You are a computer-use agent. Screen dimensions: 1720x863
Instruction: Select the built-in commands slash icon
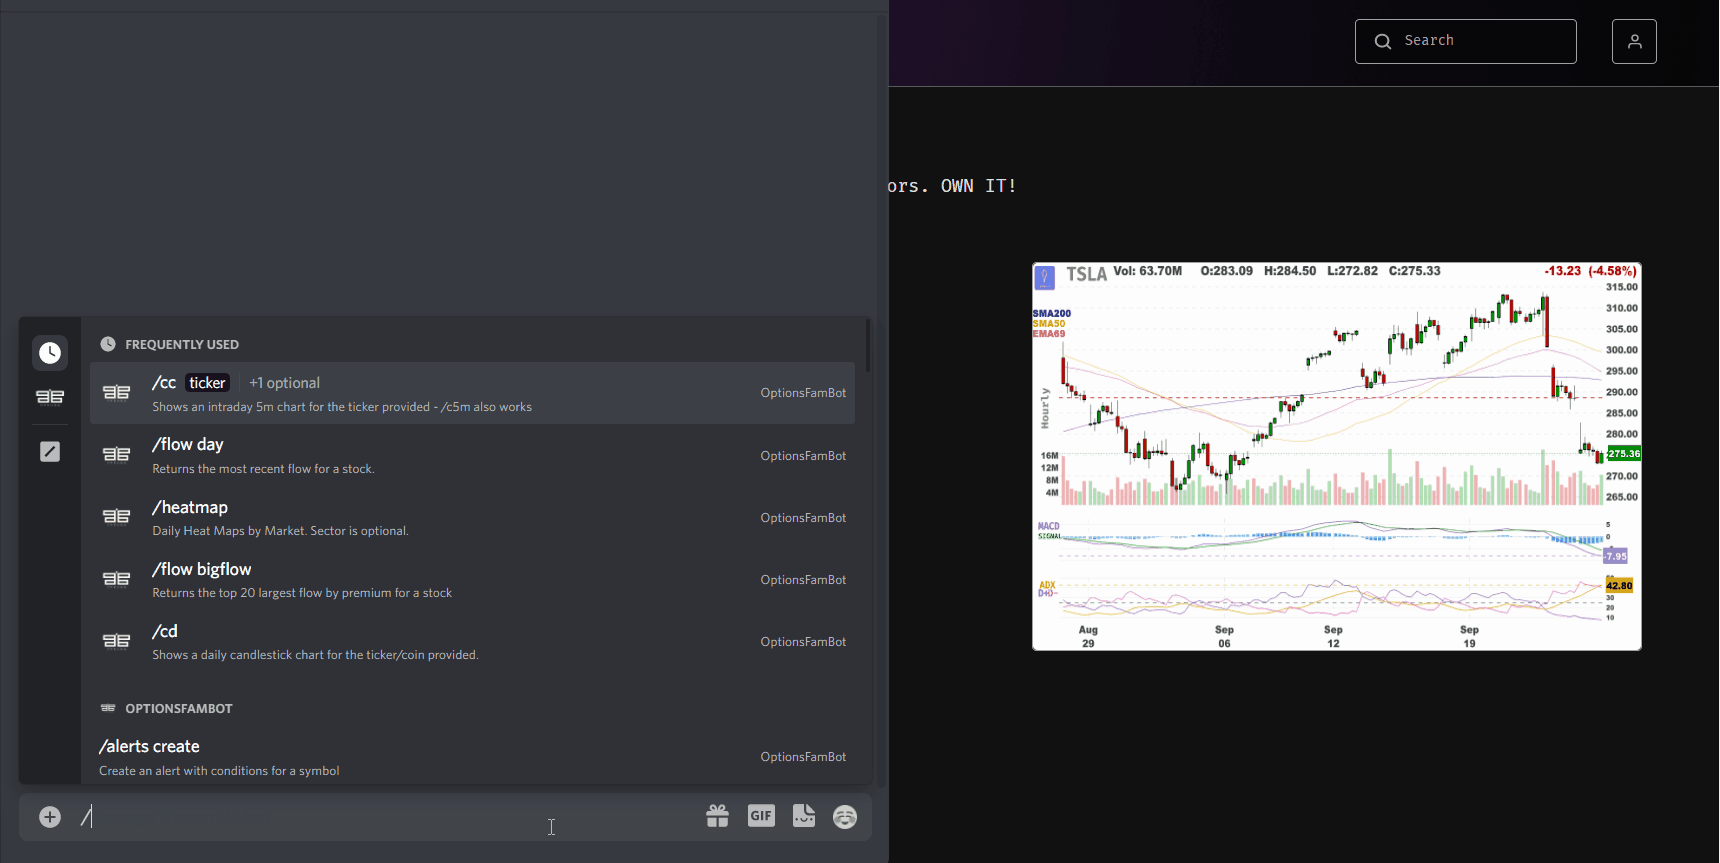50,452
